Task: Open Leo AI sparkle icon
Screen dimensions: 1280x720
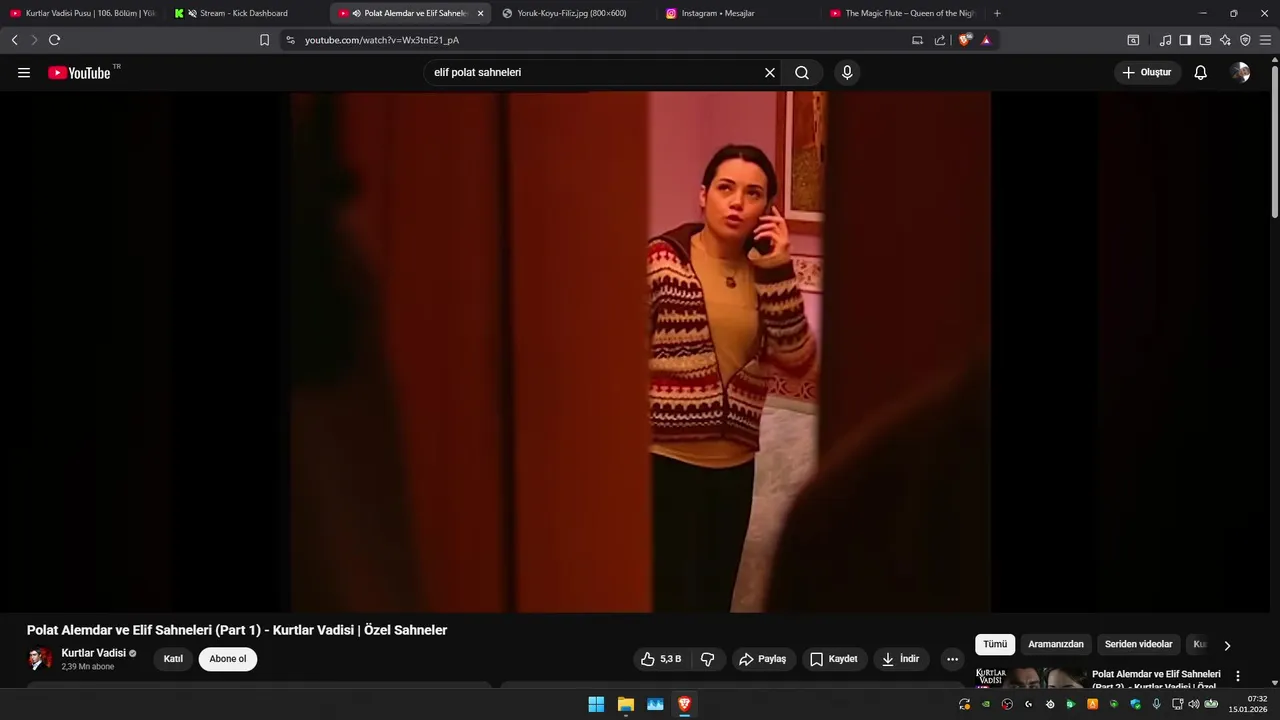Action: [1225, 40]
